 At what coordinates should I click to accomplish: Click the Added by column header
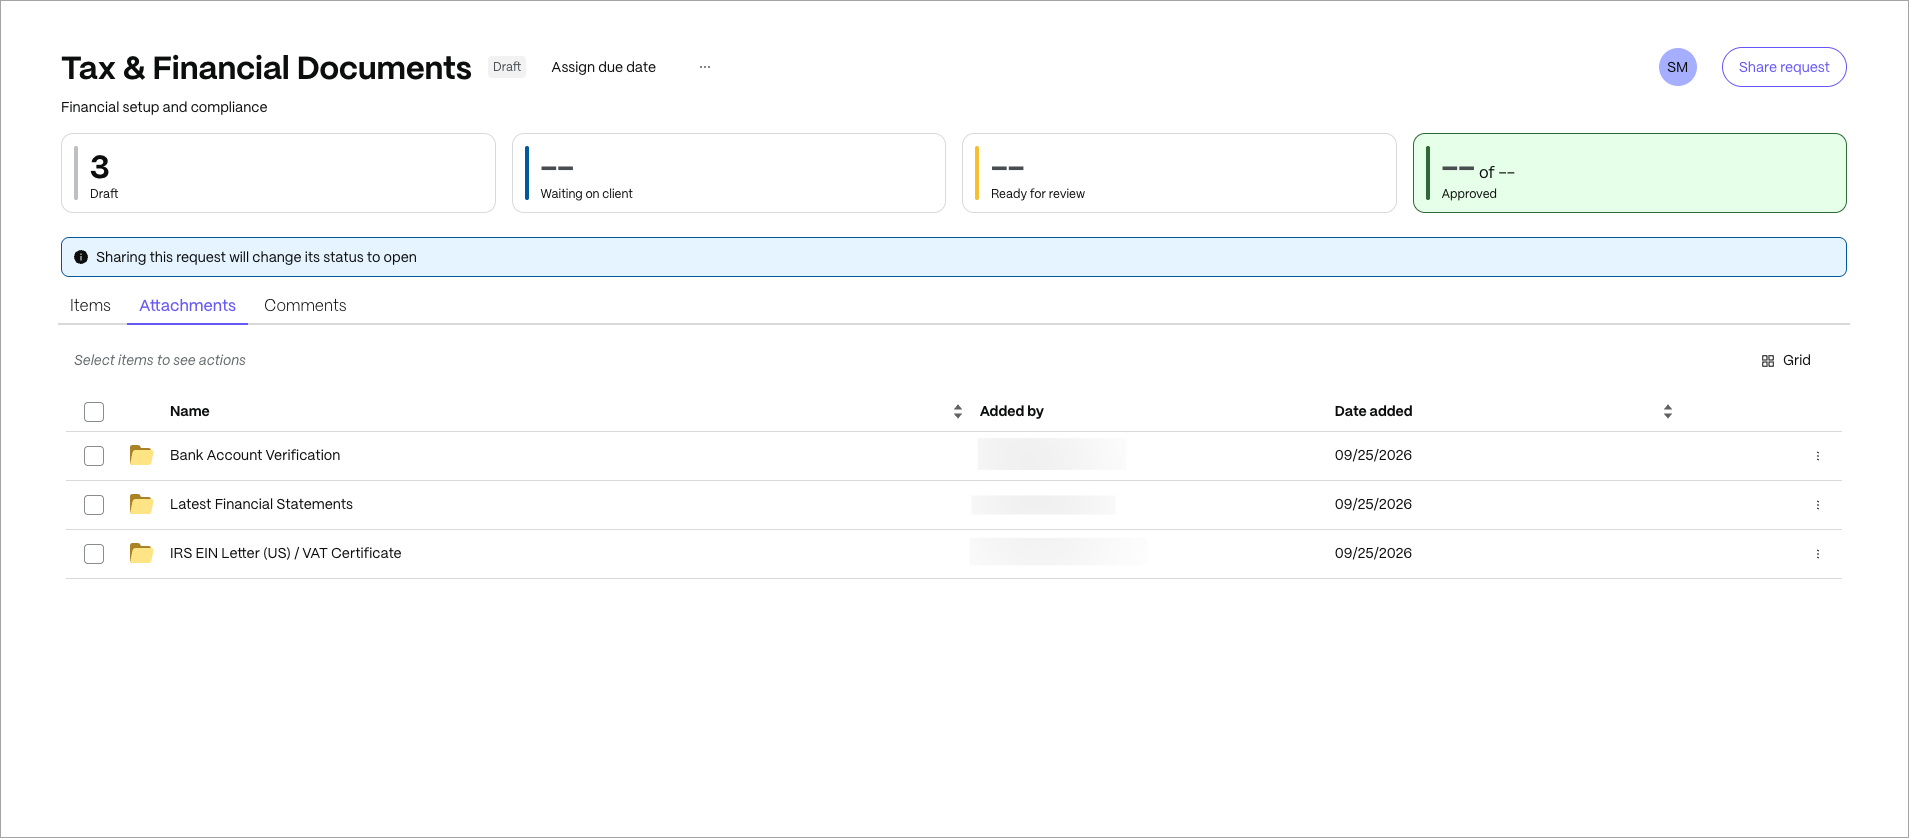[1011, 411]
